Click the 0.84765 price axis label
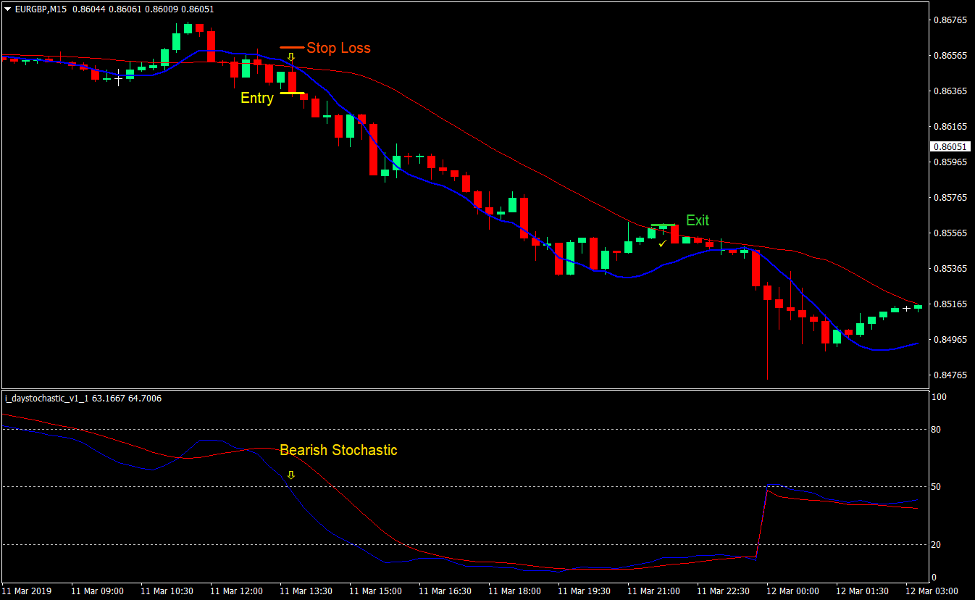 pos(950,375)
